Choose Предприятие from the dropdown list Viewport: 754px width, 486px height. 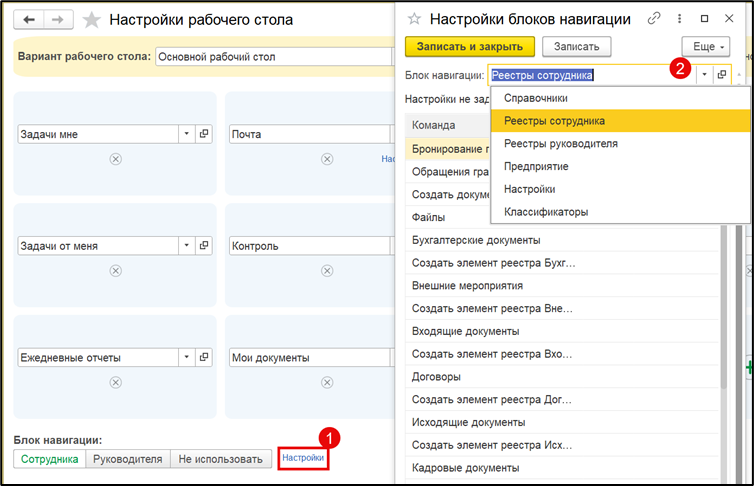pyautogui.click(x=620, y=166)
